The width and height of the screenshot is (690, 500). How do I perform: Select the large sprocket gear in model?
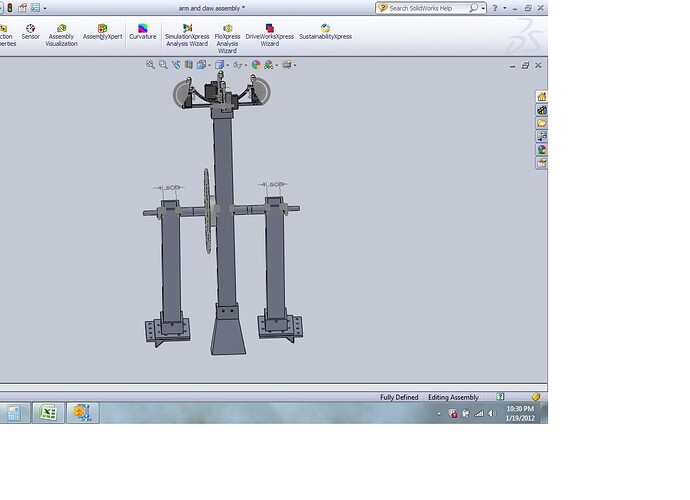(208, 211)
